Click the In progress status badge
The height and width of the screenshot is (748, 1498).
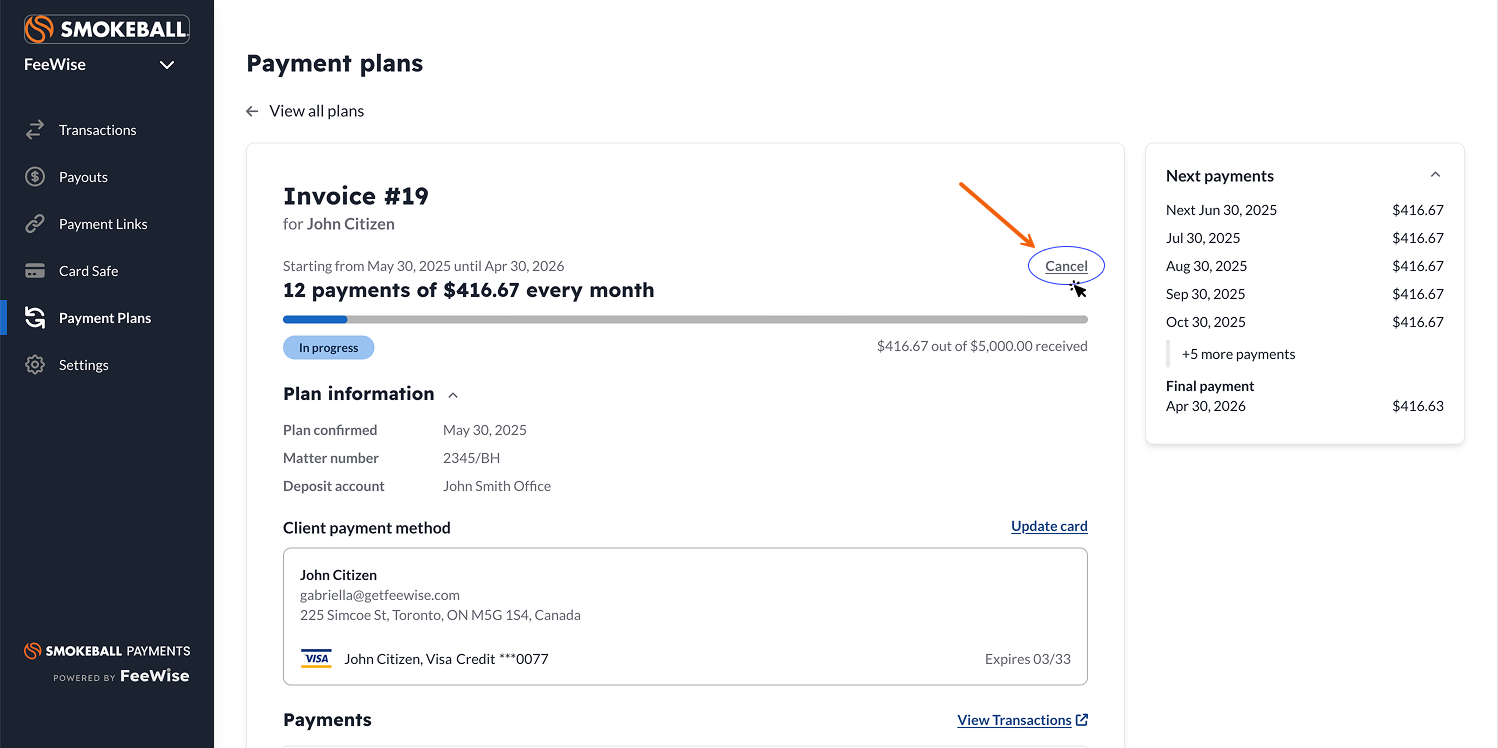click(x=328, y=348)
